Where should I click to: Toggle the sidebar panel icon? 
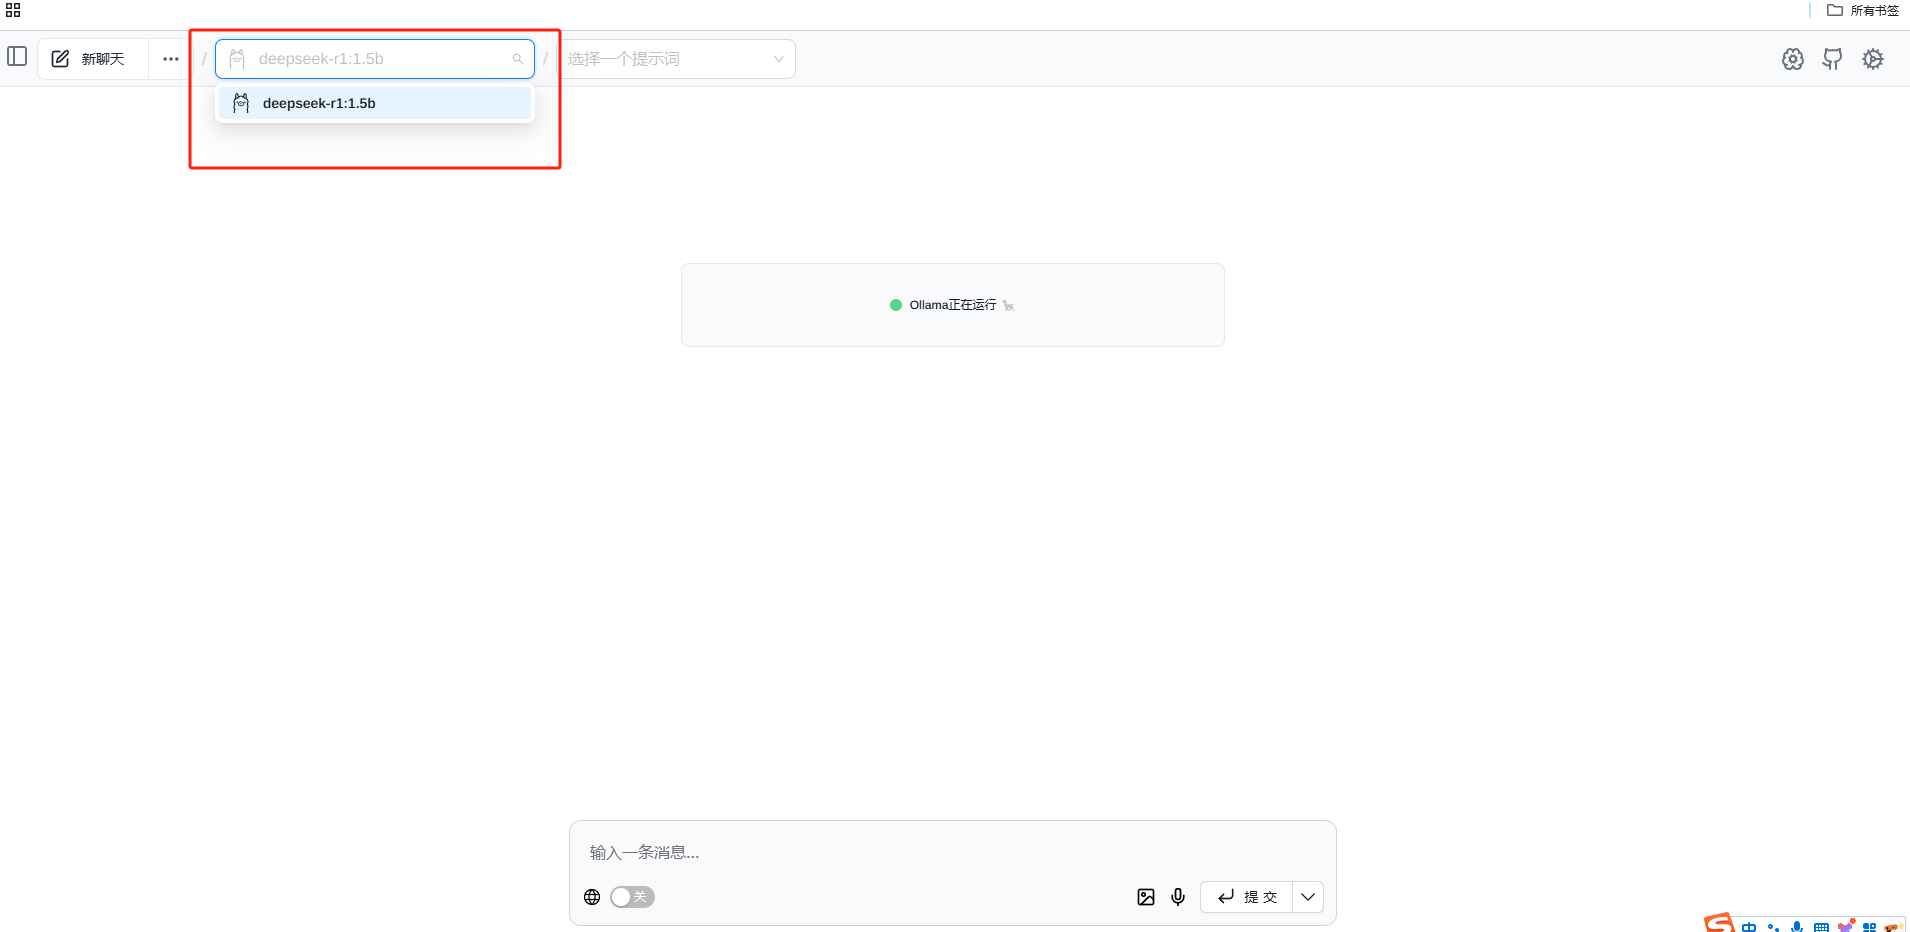point(17,56)
